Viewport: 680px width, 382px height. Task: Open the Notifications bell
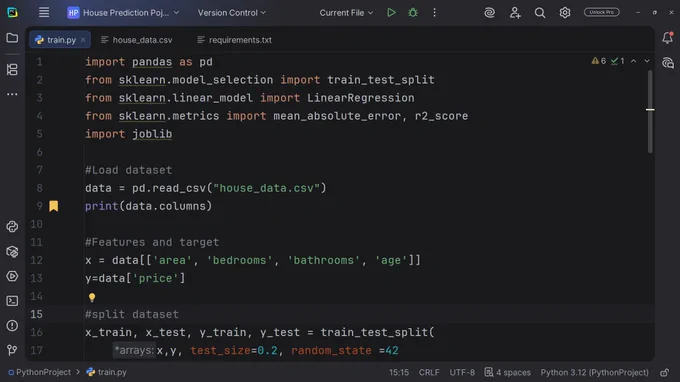coord(667,38)
